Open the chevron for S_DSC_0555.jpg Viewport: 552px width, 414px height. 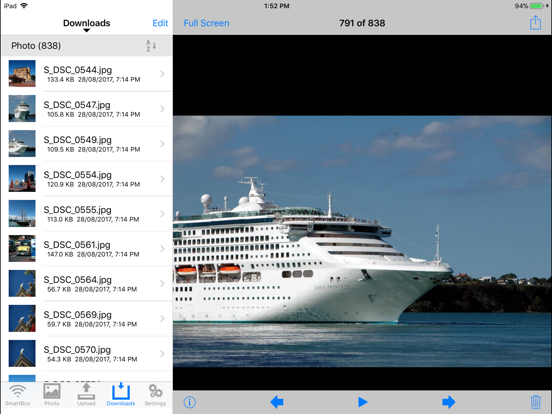pyautogui.click(x=162, y=214)
